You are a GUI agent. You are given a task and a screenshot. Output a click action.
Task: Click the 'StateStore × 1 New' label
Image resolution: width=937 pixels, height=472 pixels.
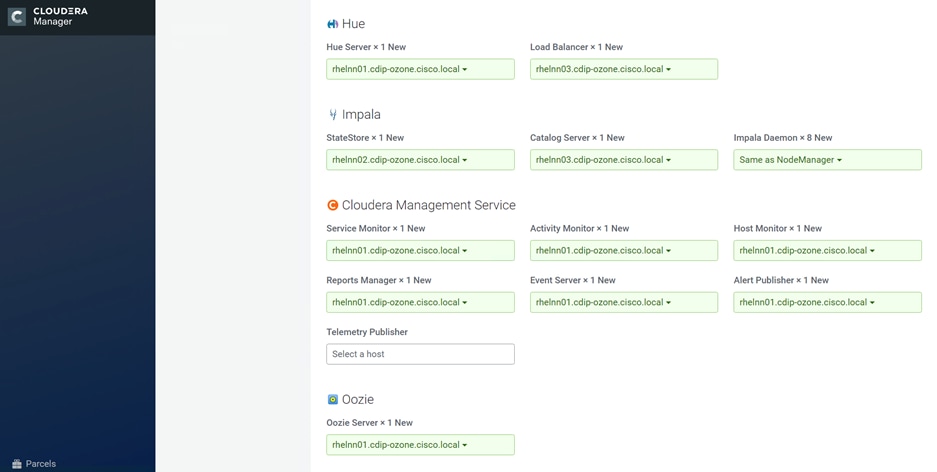pos(365,137)
